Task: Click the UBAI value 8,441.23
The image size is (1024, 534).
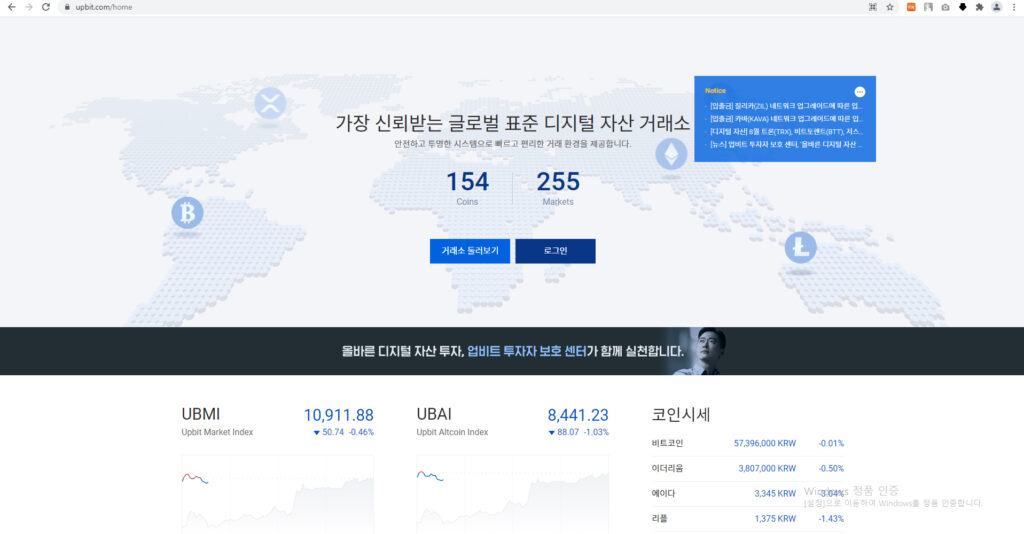Action: [x=578, y=415]
